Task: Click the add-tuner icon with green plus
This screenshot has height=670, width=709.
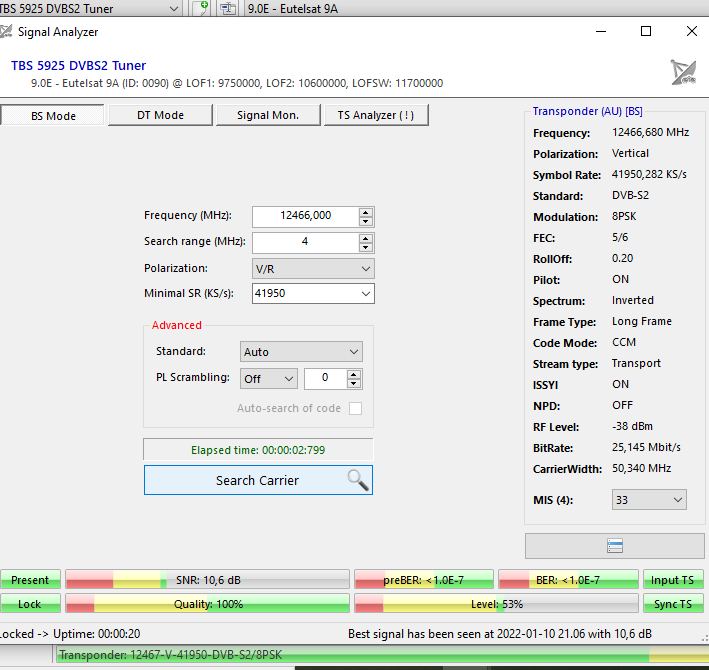Action: coord(200,8)
